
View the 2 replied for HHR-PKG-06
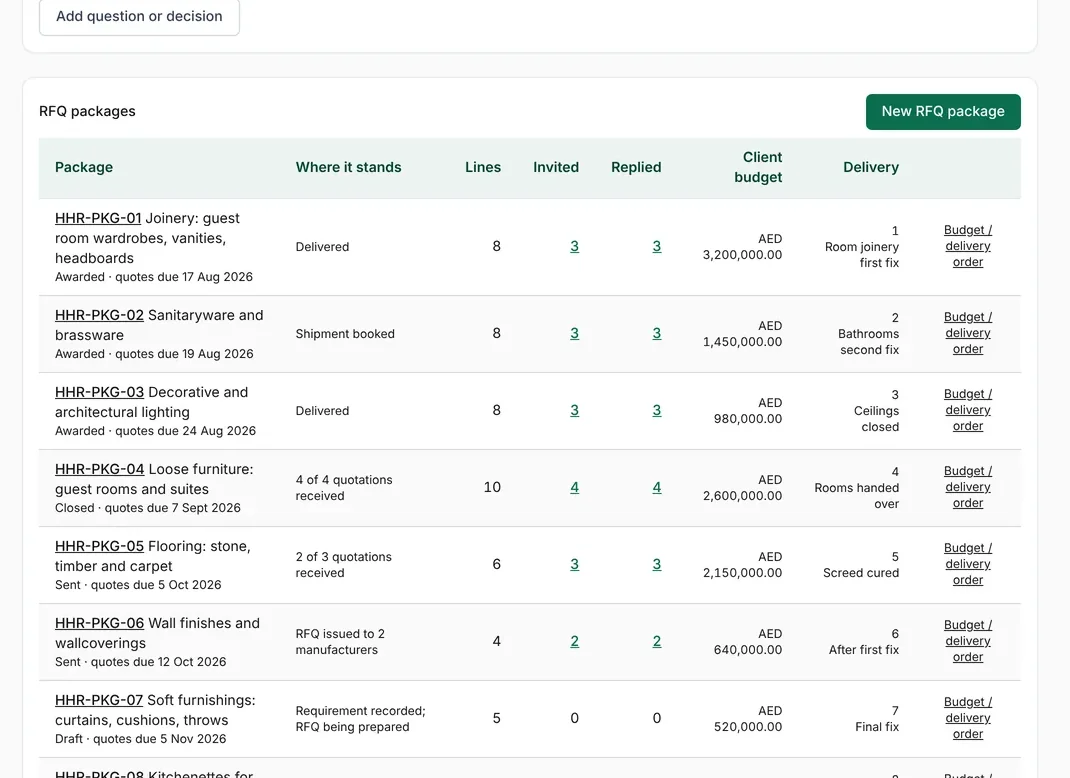(656, 642)
